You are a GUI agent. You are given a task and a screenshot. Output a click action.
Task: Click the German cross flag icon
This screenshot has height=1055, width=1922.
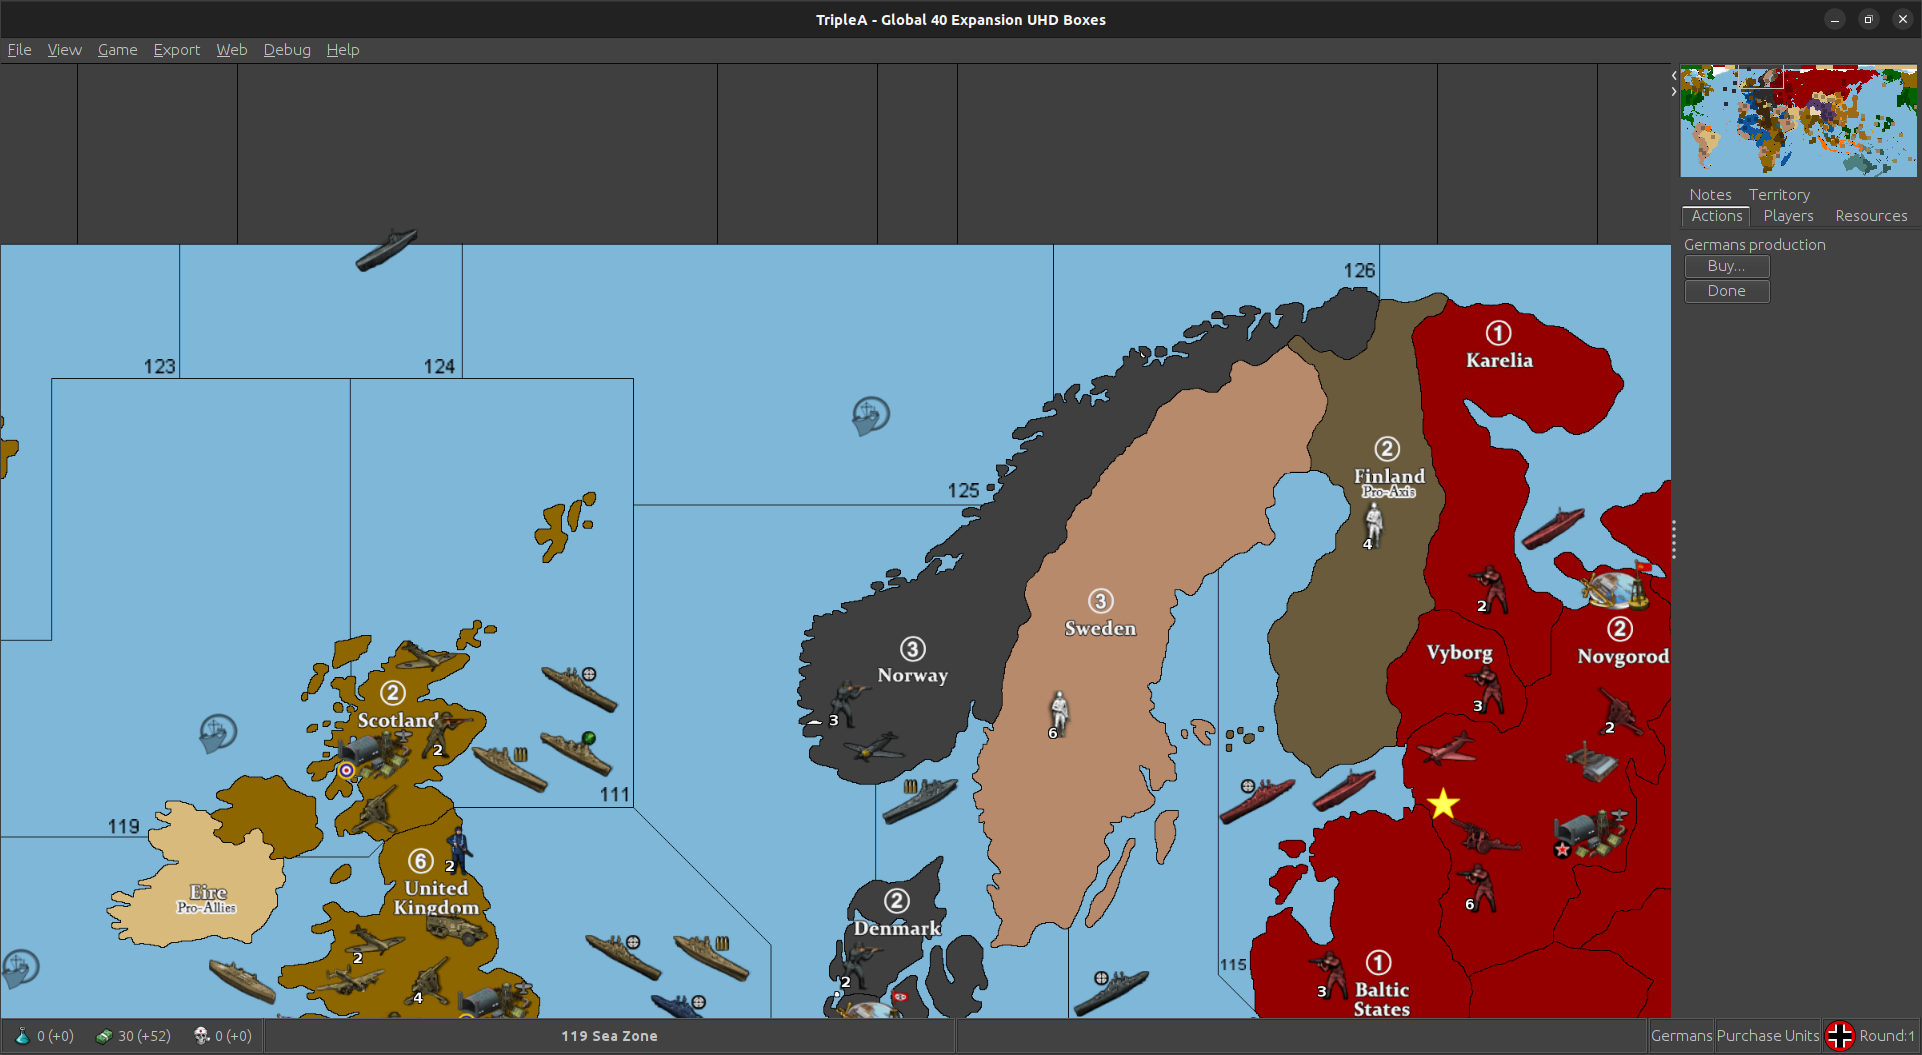pos(1840,1036)
